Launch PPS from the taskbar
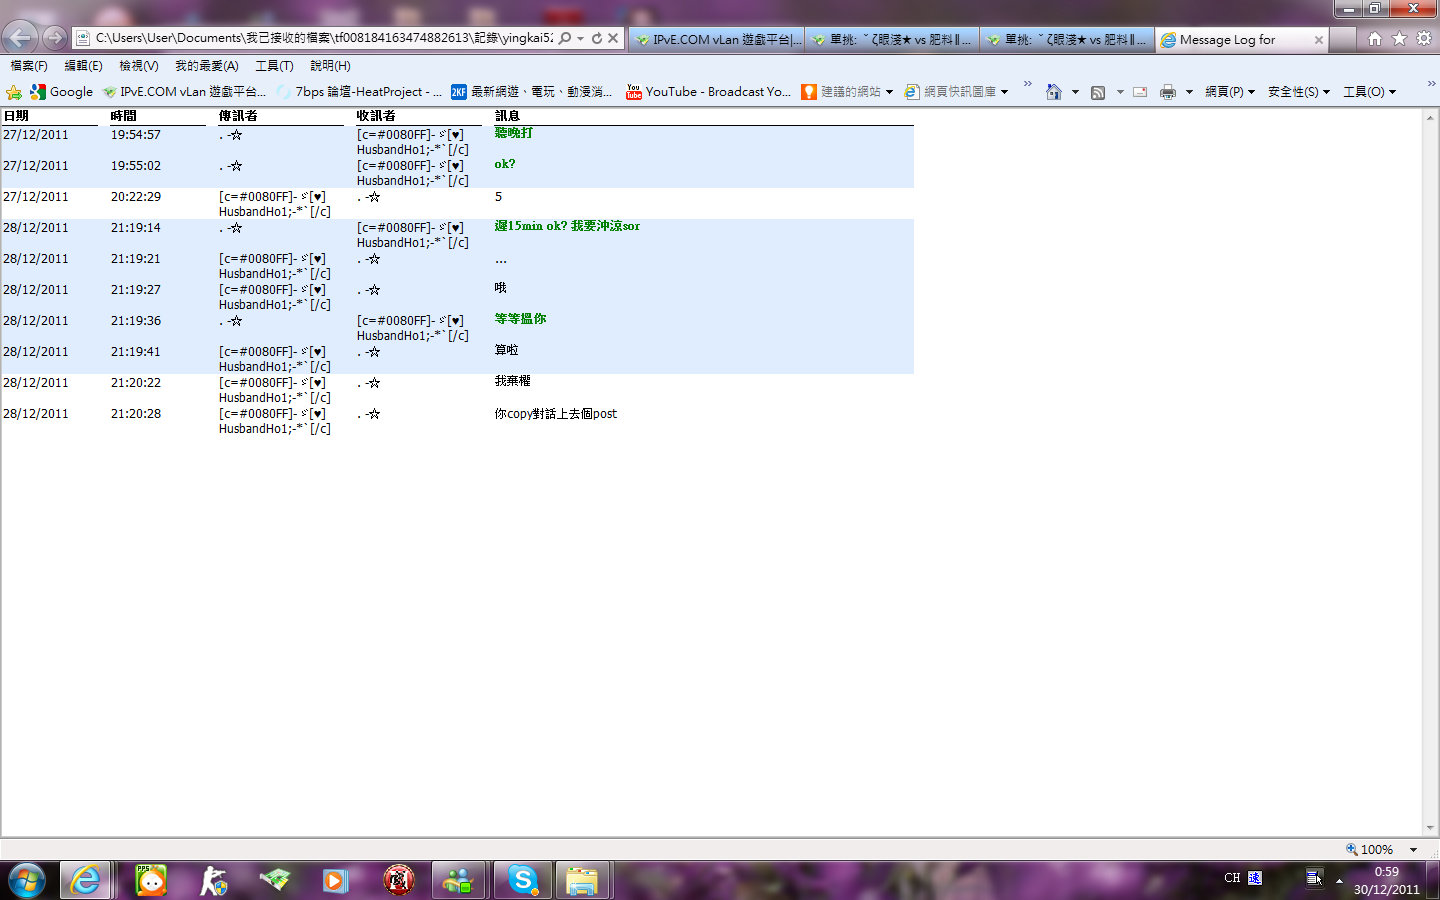 click(151, 881)
